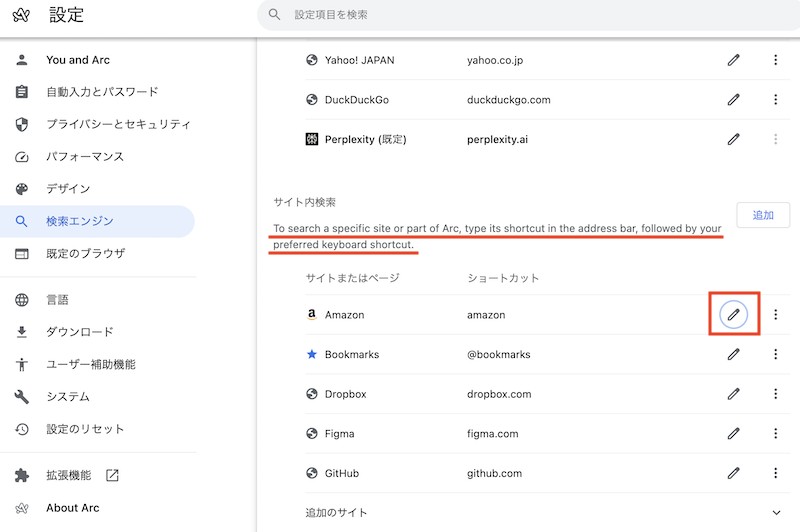This screenshot has height=532, width=800.
Task: Focus the 設定項目を検索 search field
Action: pyautogui.click(x=529, y=15)
